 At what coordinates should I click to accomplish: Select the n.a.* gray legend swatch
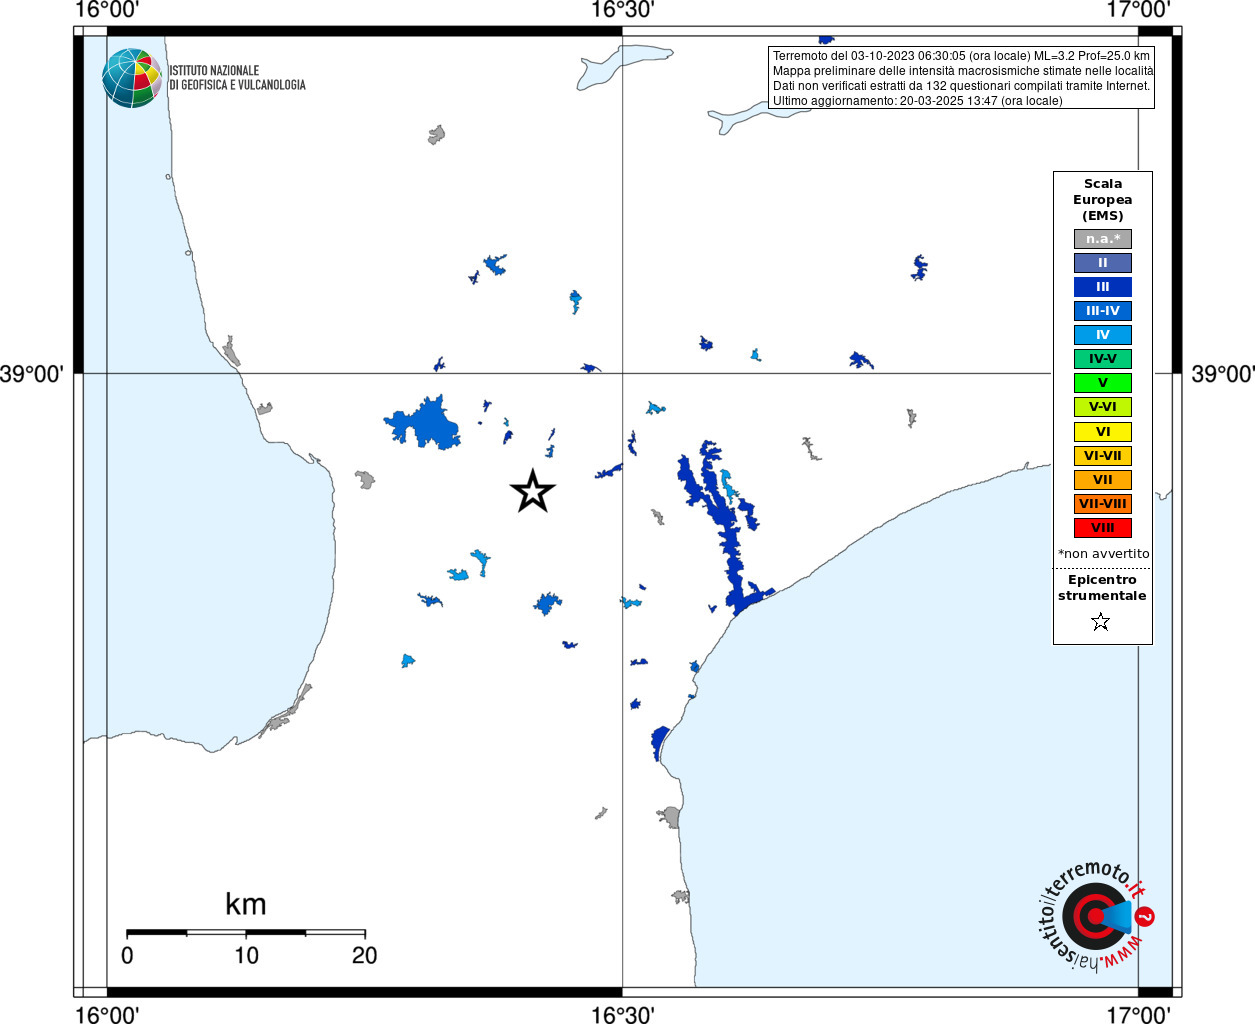(1102, 239)
